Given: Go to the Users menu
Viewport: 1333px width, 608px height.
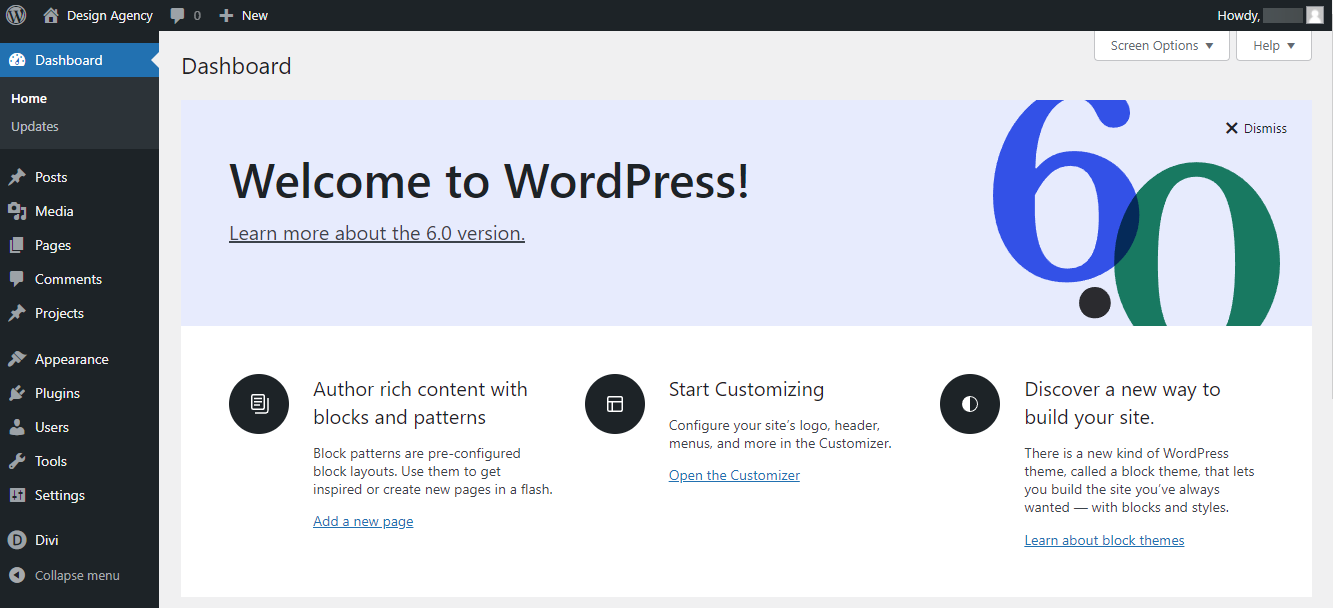Looking at the screenshot, I should (52, 427).
